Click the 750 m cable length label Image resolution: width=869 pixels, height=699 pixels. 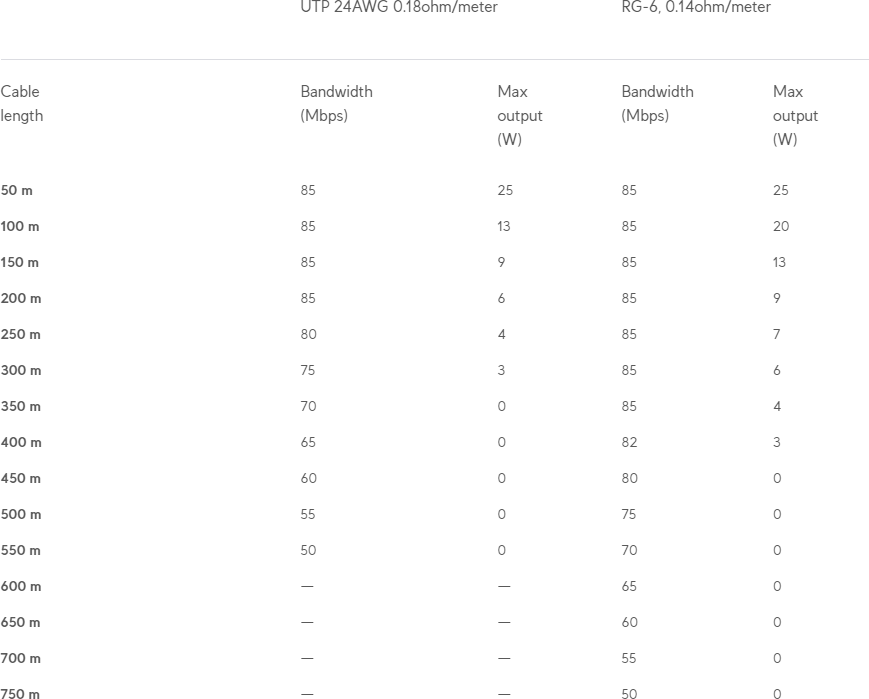point(20,693)
